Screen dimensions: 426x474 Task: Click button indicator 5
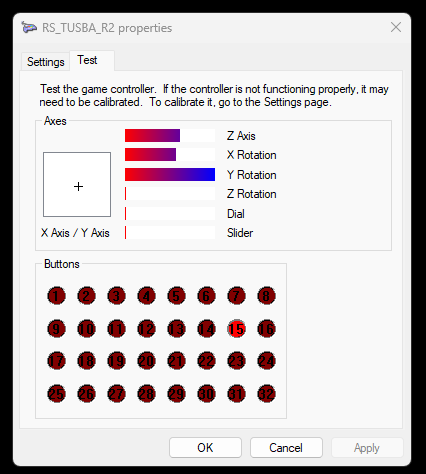coord(176,296)
